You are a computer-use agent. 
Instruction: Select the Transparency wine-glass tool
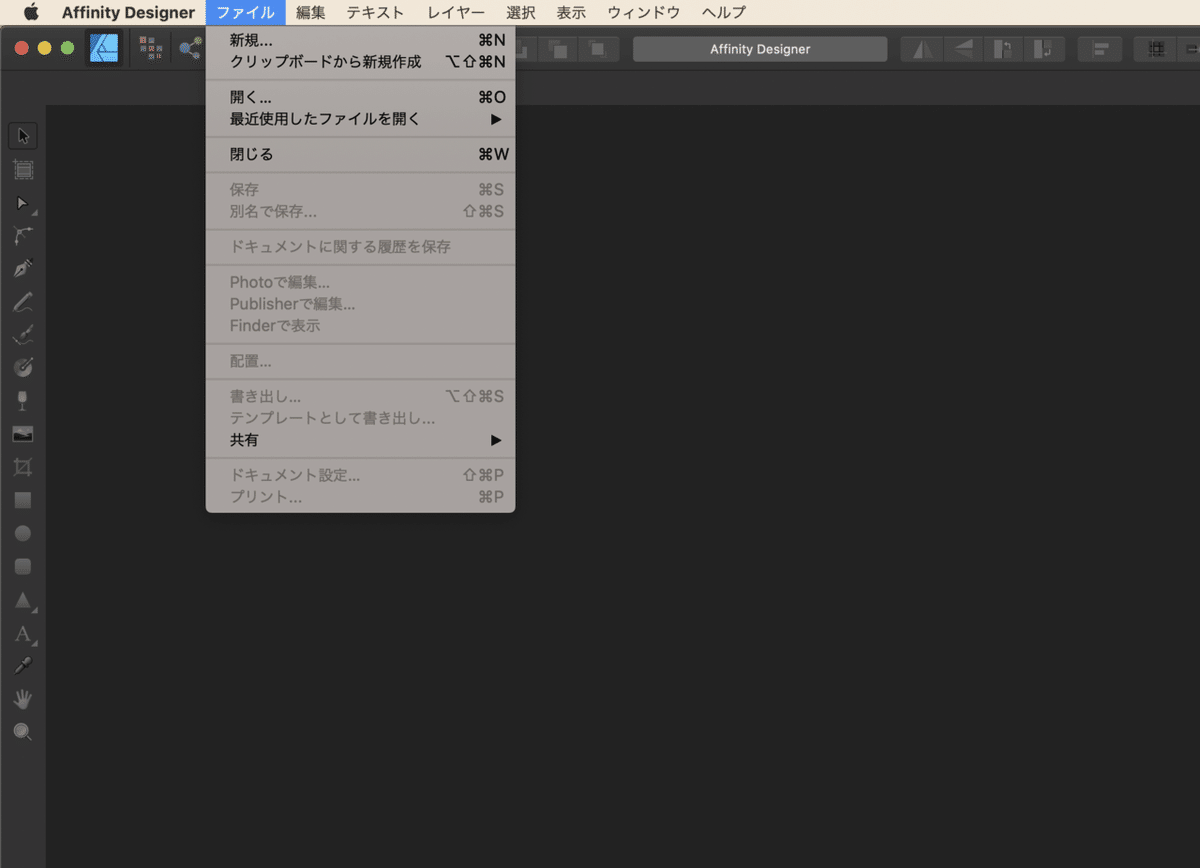point(23,400)
